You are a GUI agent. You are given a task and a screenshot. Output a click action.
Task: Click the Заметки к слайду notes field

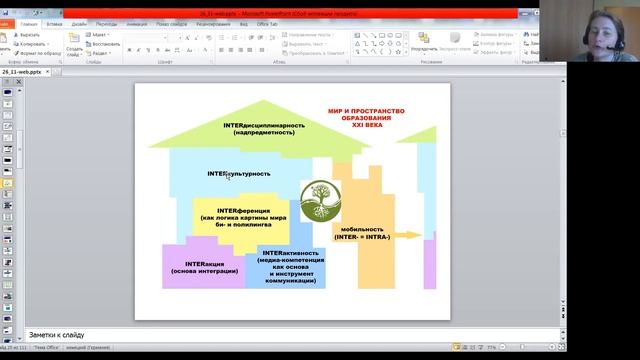point(292,335)
